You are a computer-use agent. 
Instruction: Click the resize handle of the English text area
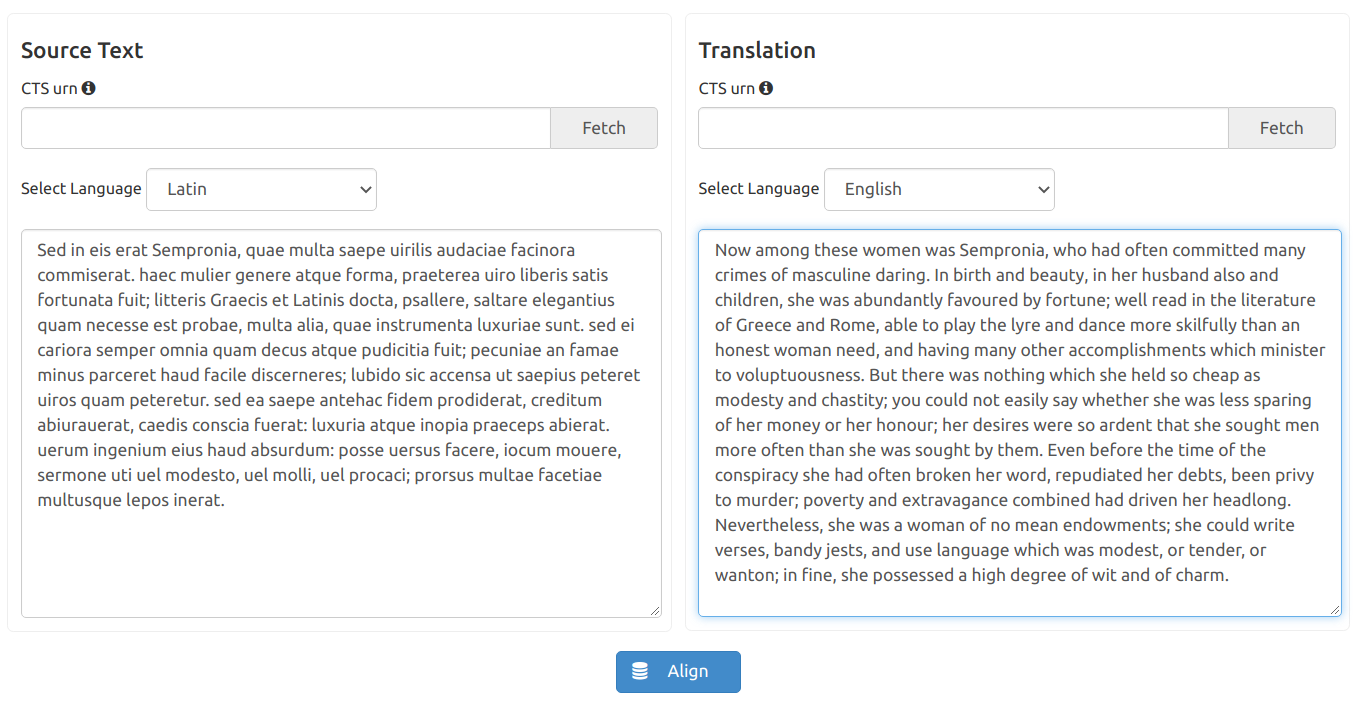[1334, 609]
